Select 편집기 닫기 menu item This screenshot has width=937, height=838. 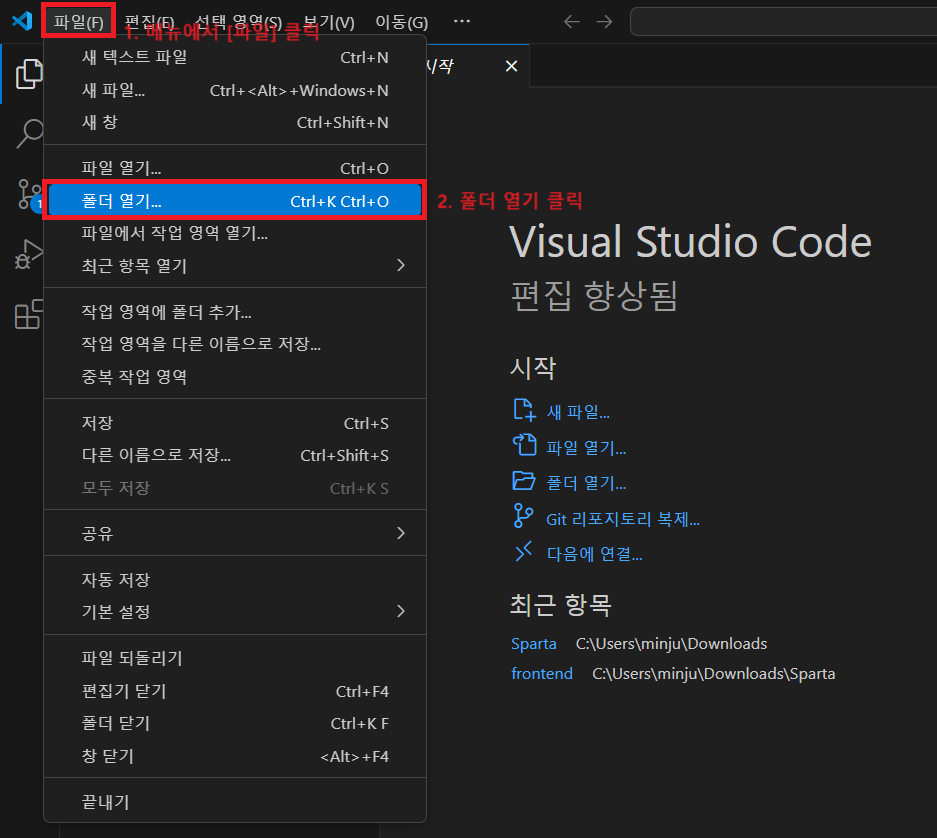click(x=235, y=691)
